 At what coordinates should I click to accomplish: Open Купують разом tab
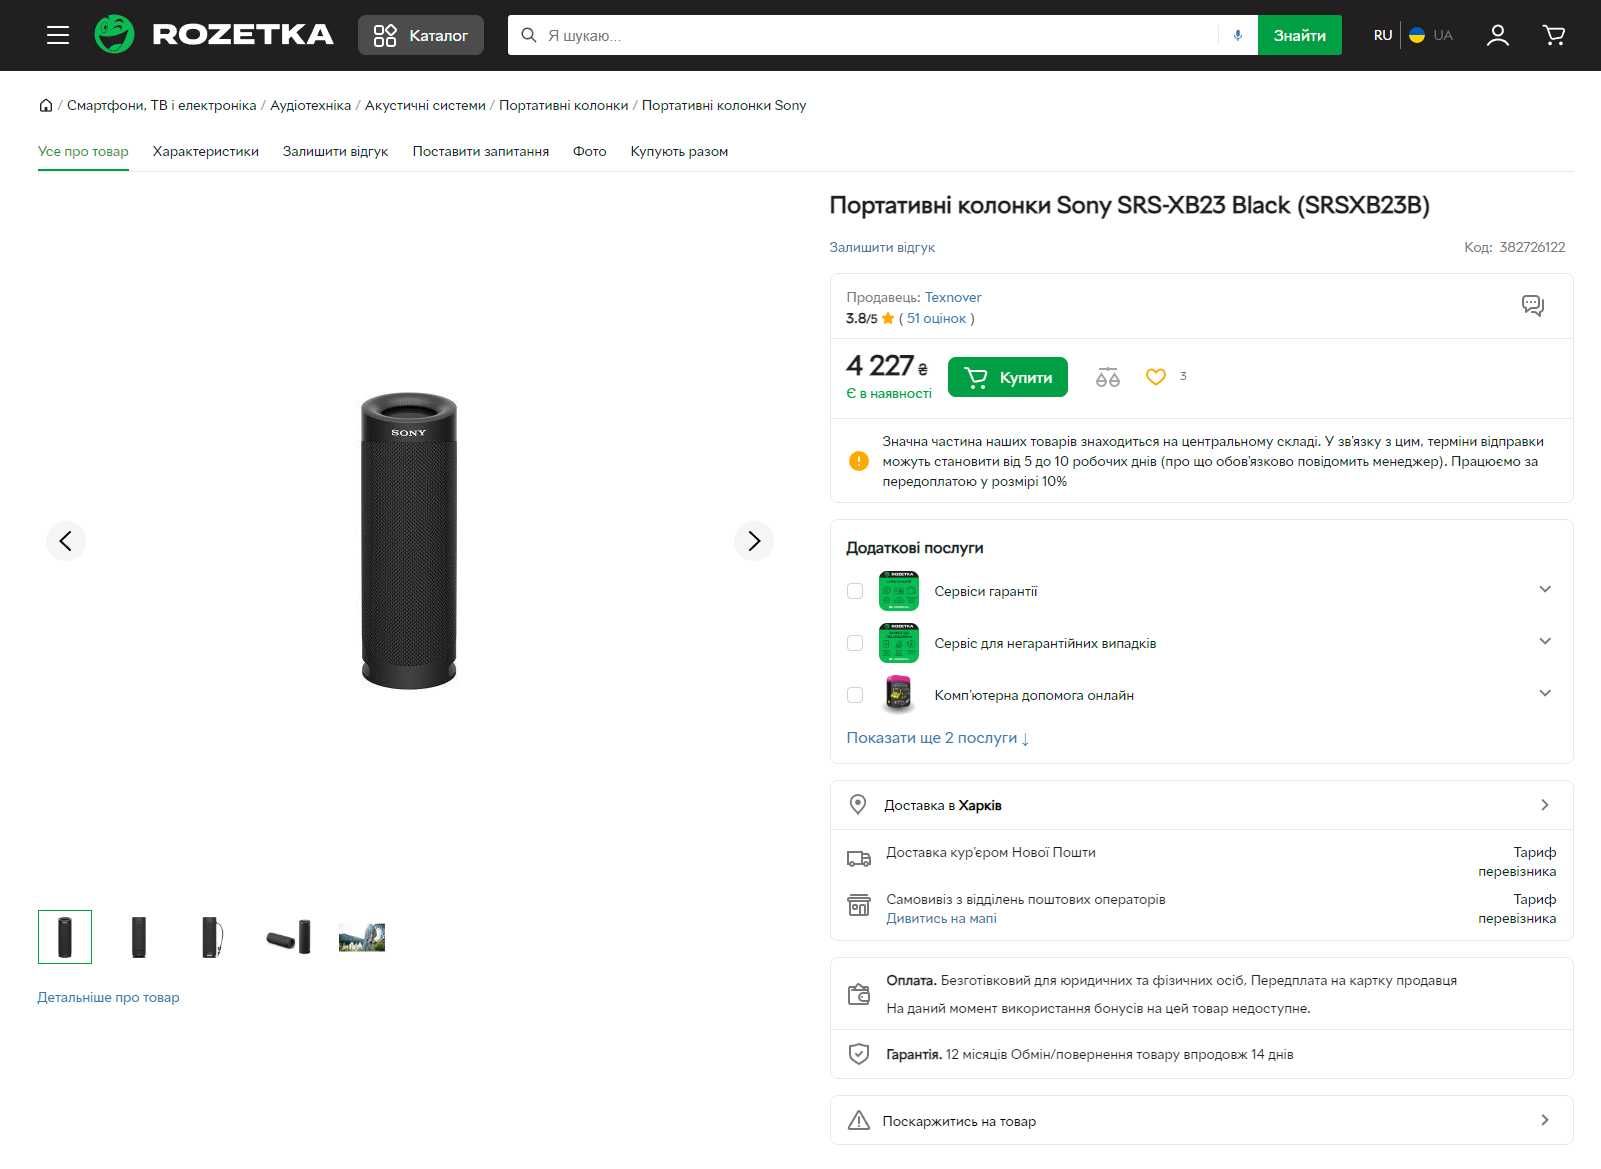click(x=679, y=151)
